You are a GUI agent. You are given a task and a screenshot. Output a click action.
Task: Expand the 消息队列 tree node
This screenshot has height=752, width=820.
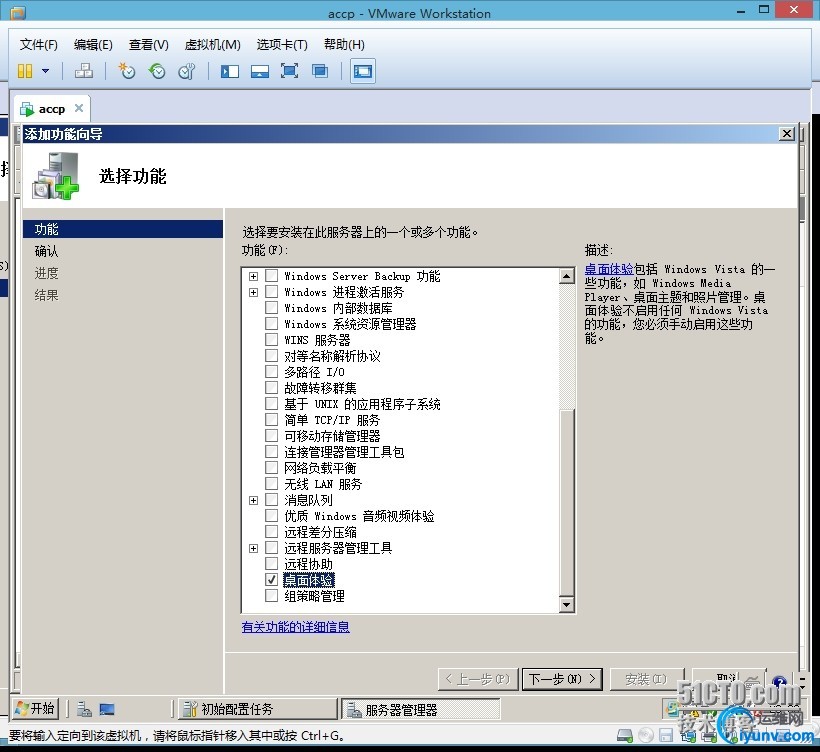point(253,500)
